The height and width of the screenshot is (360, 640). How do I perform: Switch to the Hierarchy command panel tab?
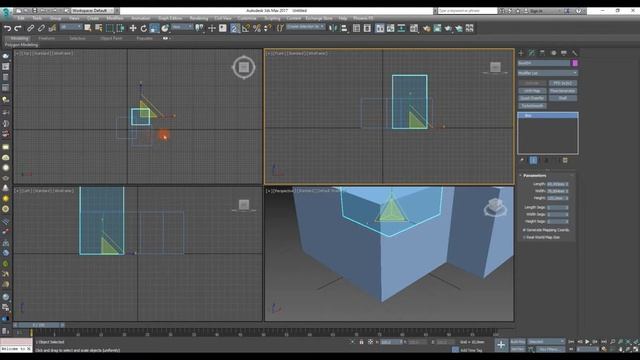pos(542,53)
